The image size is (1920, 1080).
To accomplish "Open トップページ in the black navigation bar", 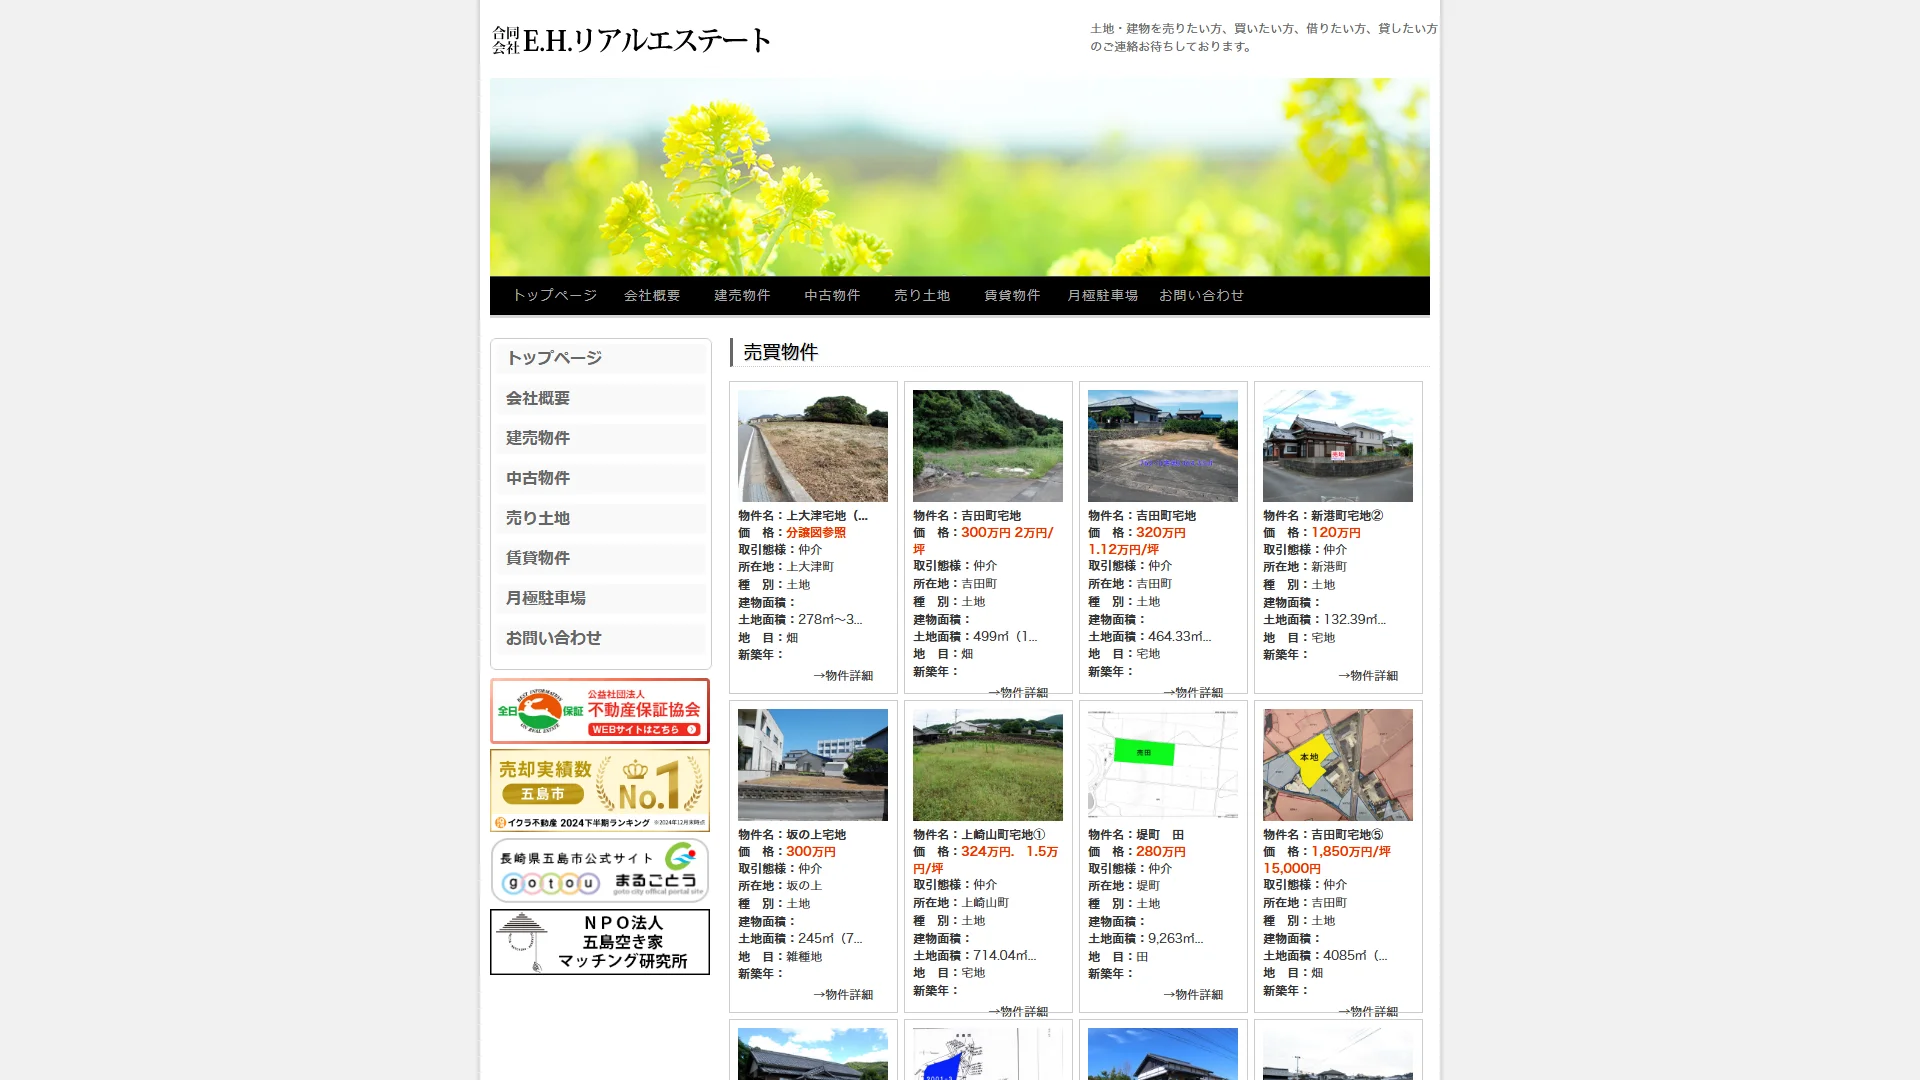I will (554, 295).
